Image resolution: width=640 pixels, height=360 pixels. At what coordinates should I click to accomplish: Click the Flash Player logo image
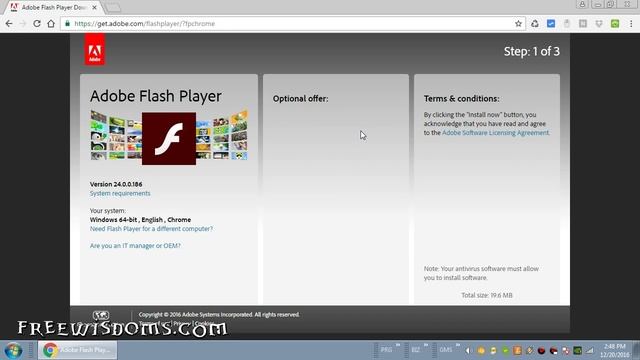169,138
